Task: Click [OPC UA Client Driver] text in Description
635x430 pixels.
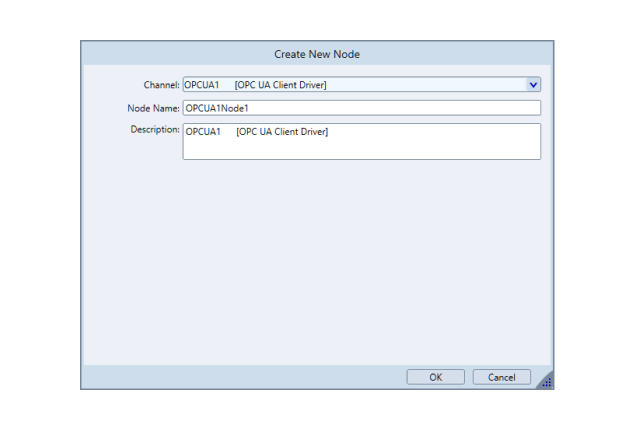Action: (282, 132)
